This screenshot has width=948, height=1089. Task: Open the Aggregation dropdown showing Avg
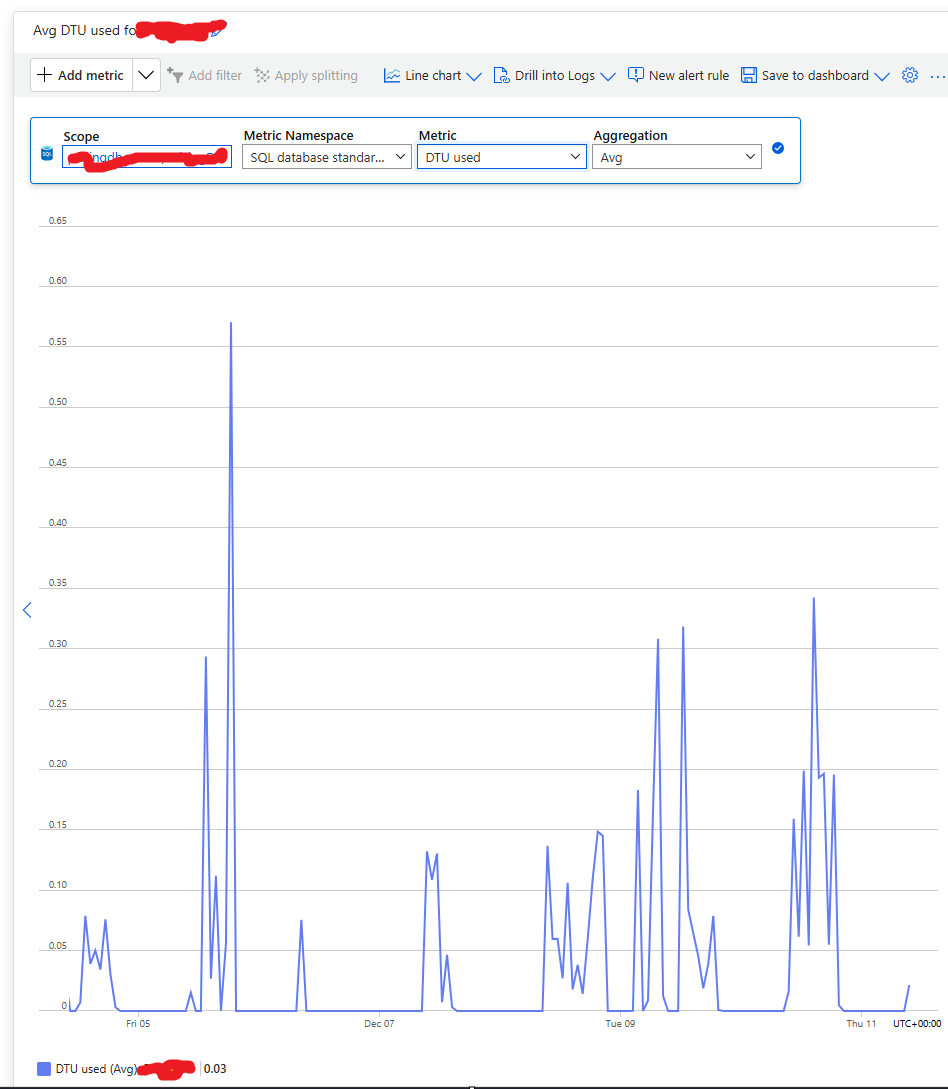click(x=677, y=157)
